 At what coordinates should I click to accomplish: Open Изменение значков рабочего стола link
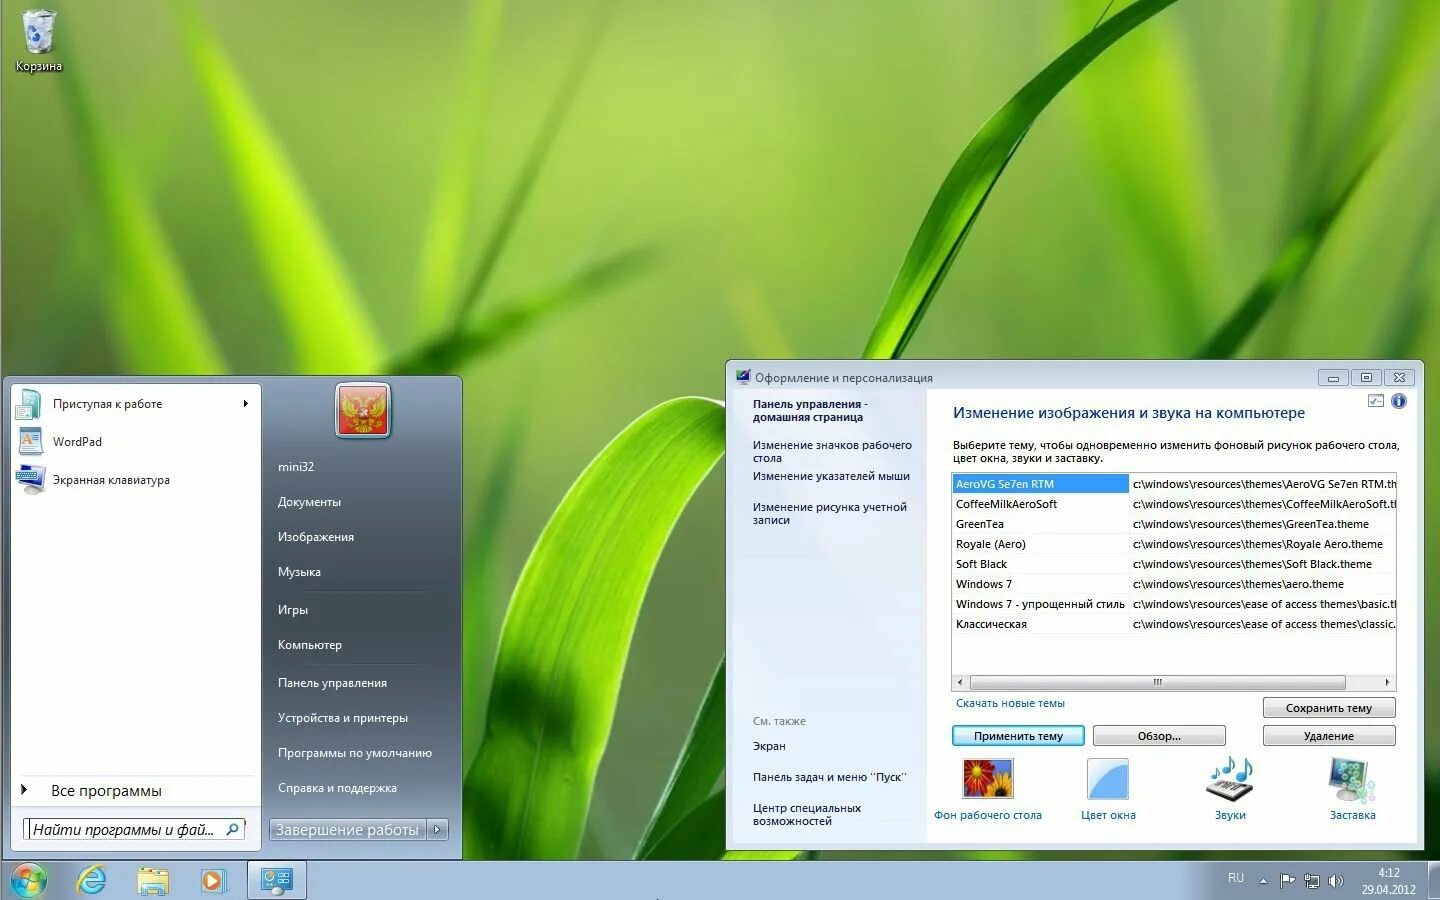pyautogui.click(x=832, y=452)
